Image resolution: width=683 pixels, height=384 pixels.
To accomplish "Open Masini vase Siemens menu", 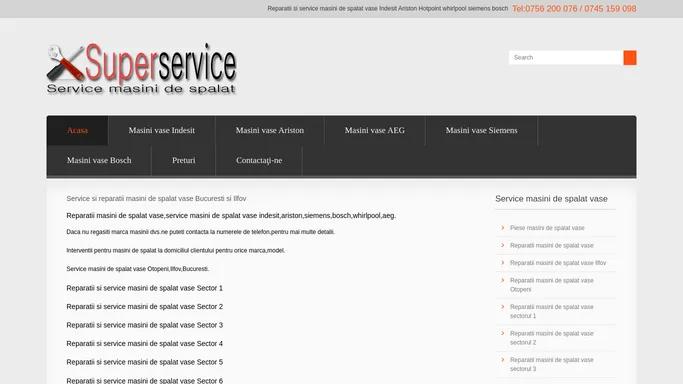I will [481, 130].
